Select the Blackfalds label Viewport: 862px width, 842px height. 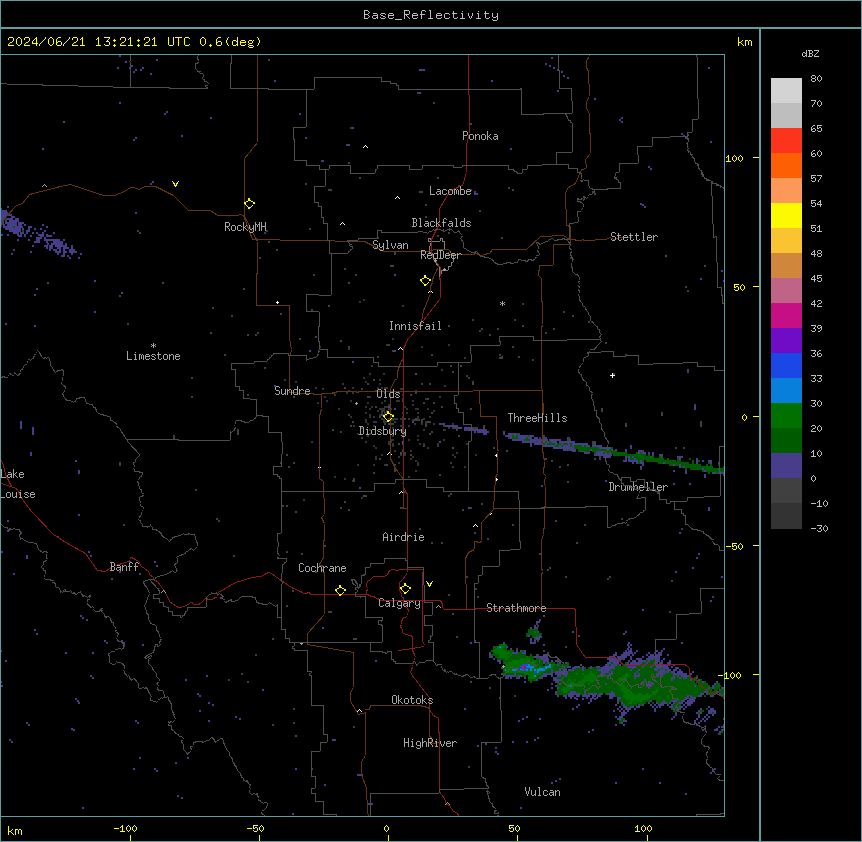click(441, 223)
